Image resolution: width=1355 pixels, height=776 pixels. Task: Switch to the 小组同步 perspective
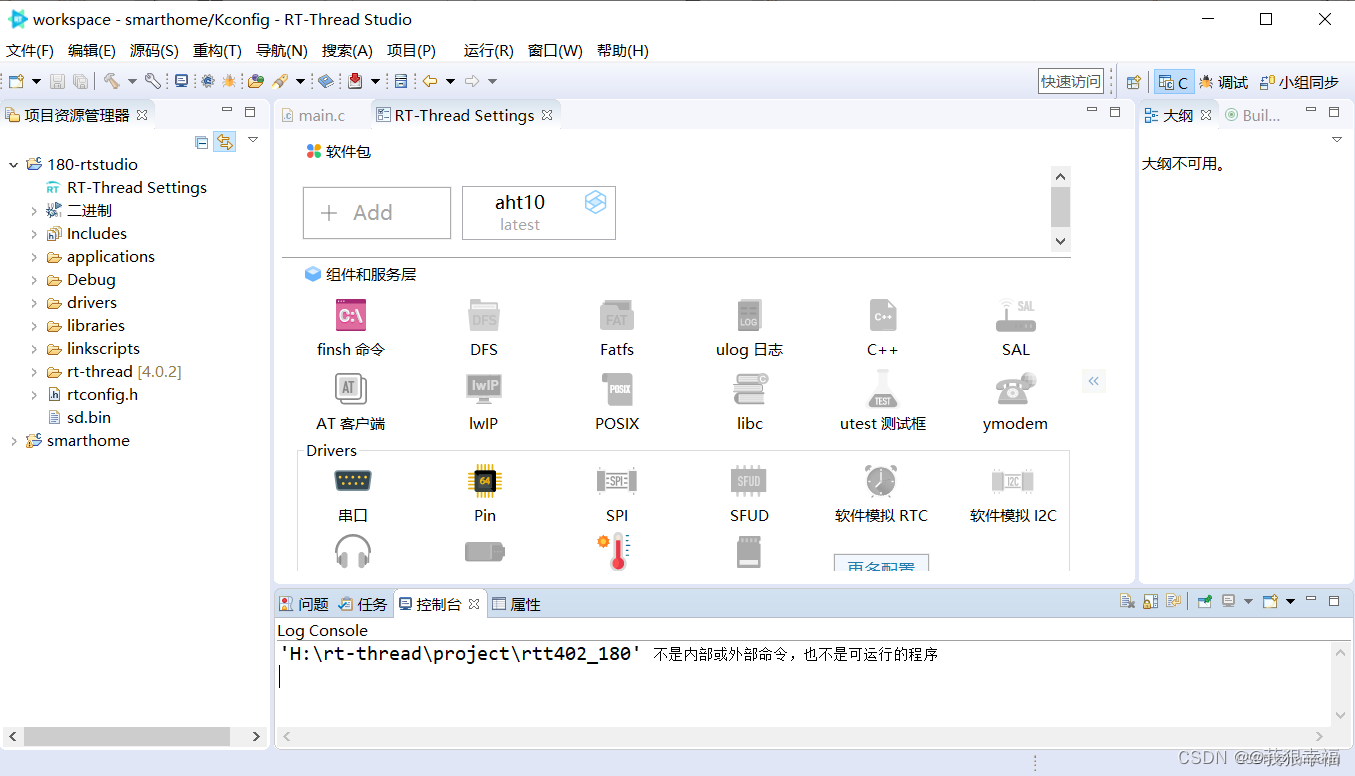point(1298,82)
